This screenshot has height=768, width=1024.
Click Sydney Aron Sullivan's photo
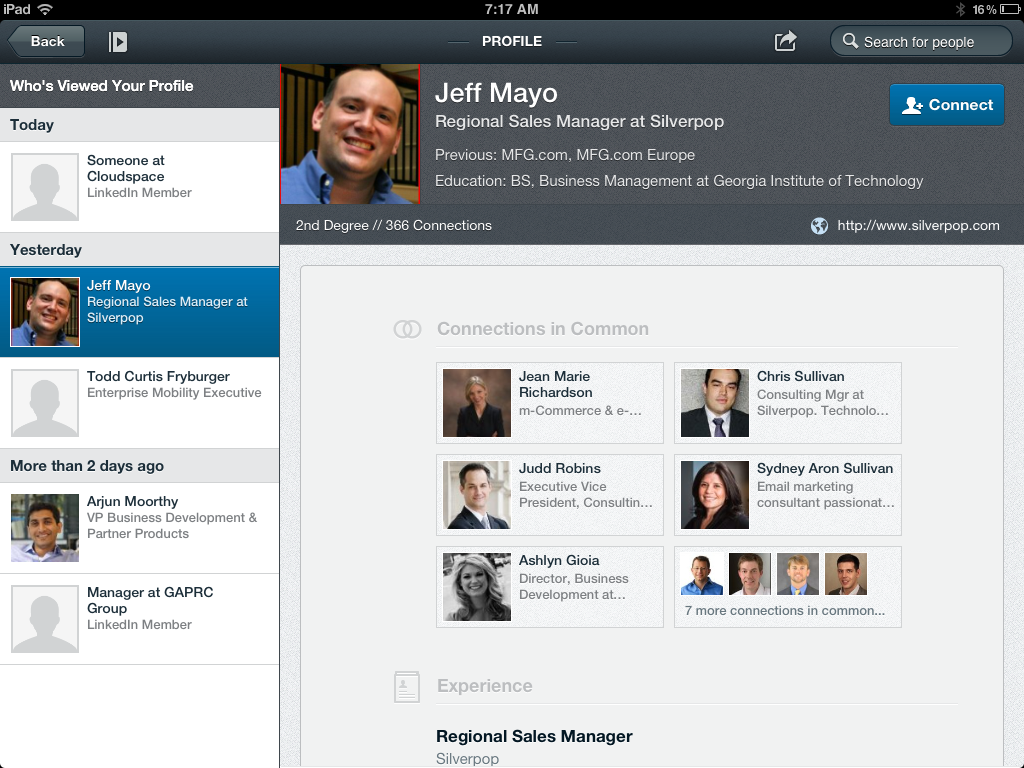tap(714, 495)
